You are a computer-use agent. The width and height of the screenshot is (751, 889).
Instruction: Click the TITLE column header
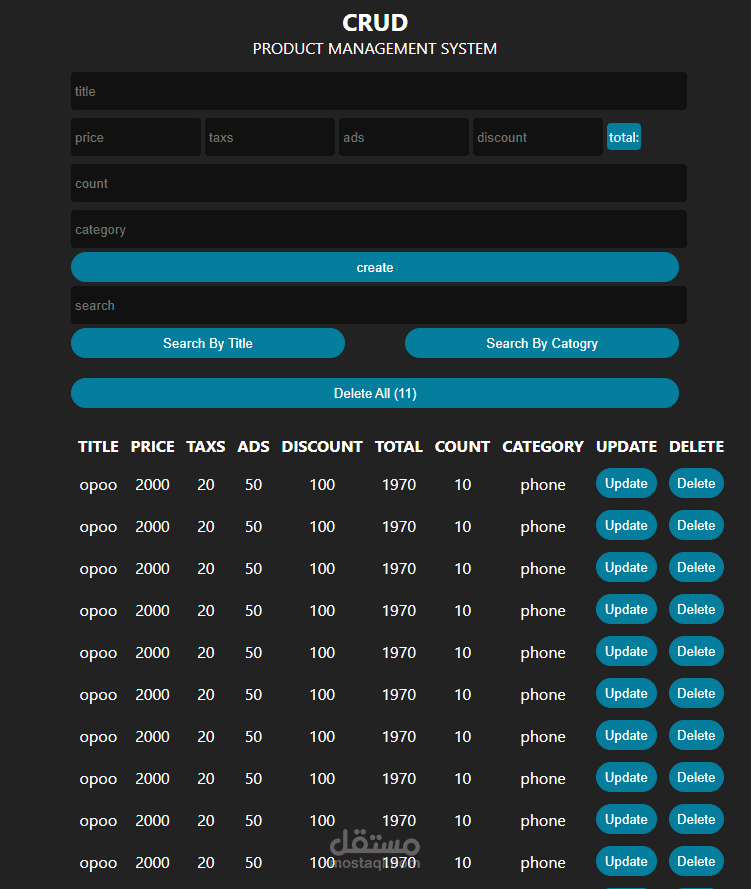coord(98,447)
